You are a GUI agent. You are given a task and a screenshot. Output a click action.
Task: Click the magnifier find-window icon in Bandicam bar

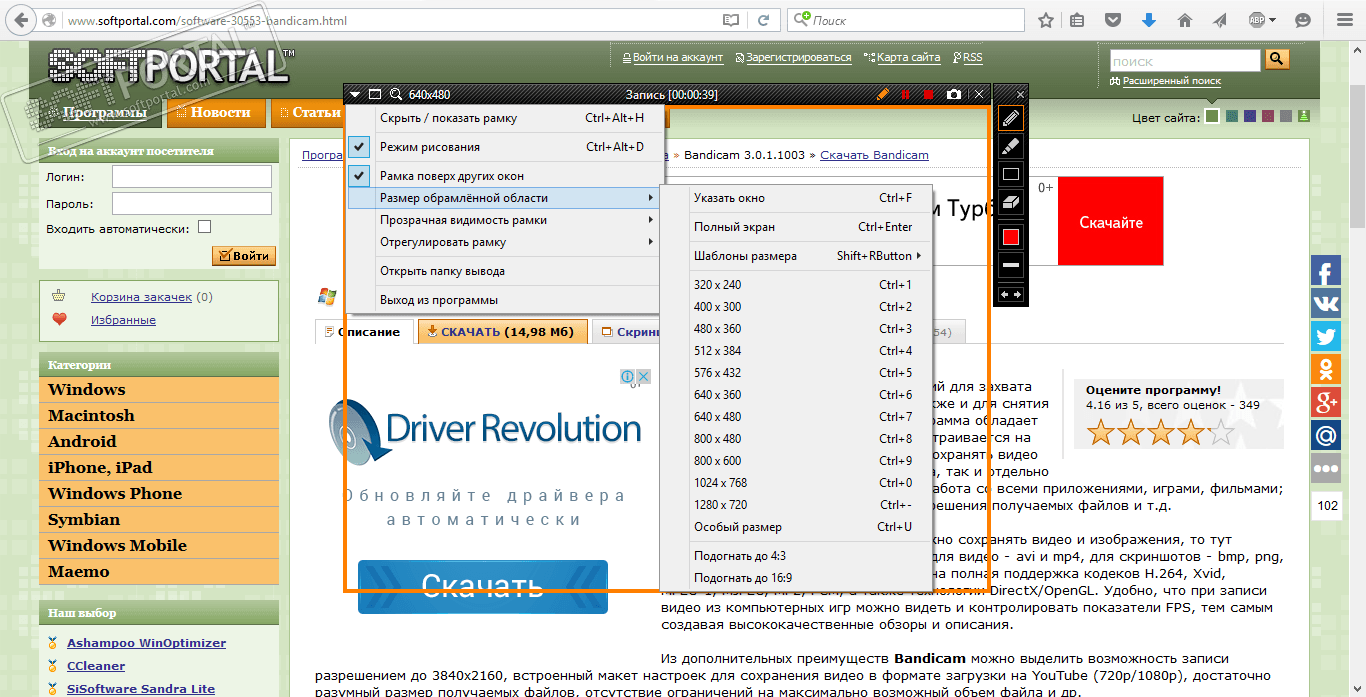click(x=396, y=94)
